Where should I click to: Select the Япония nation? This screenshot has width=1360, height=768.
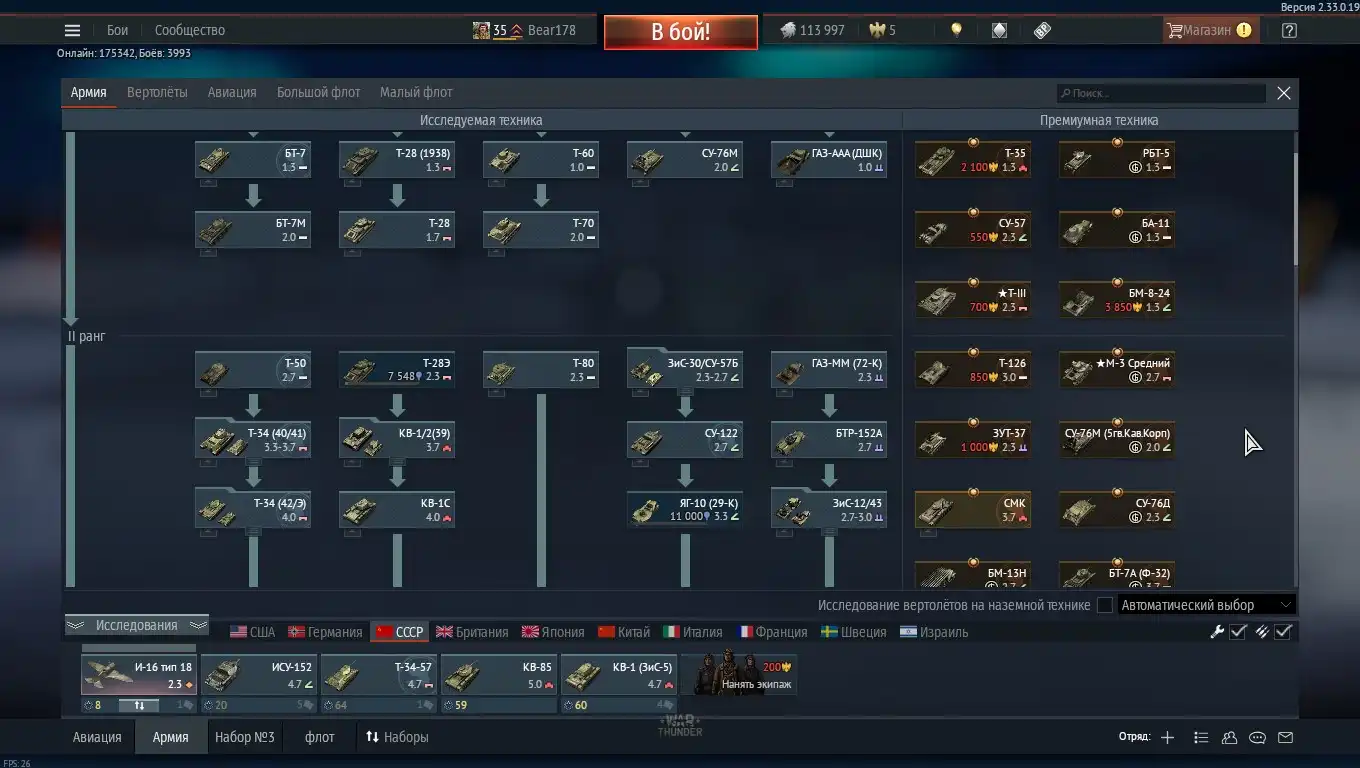tap(553, 632)
